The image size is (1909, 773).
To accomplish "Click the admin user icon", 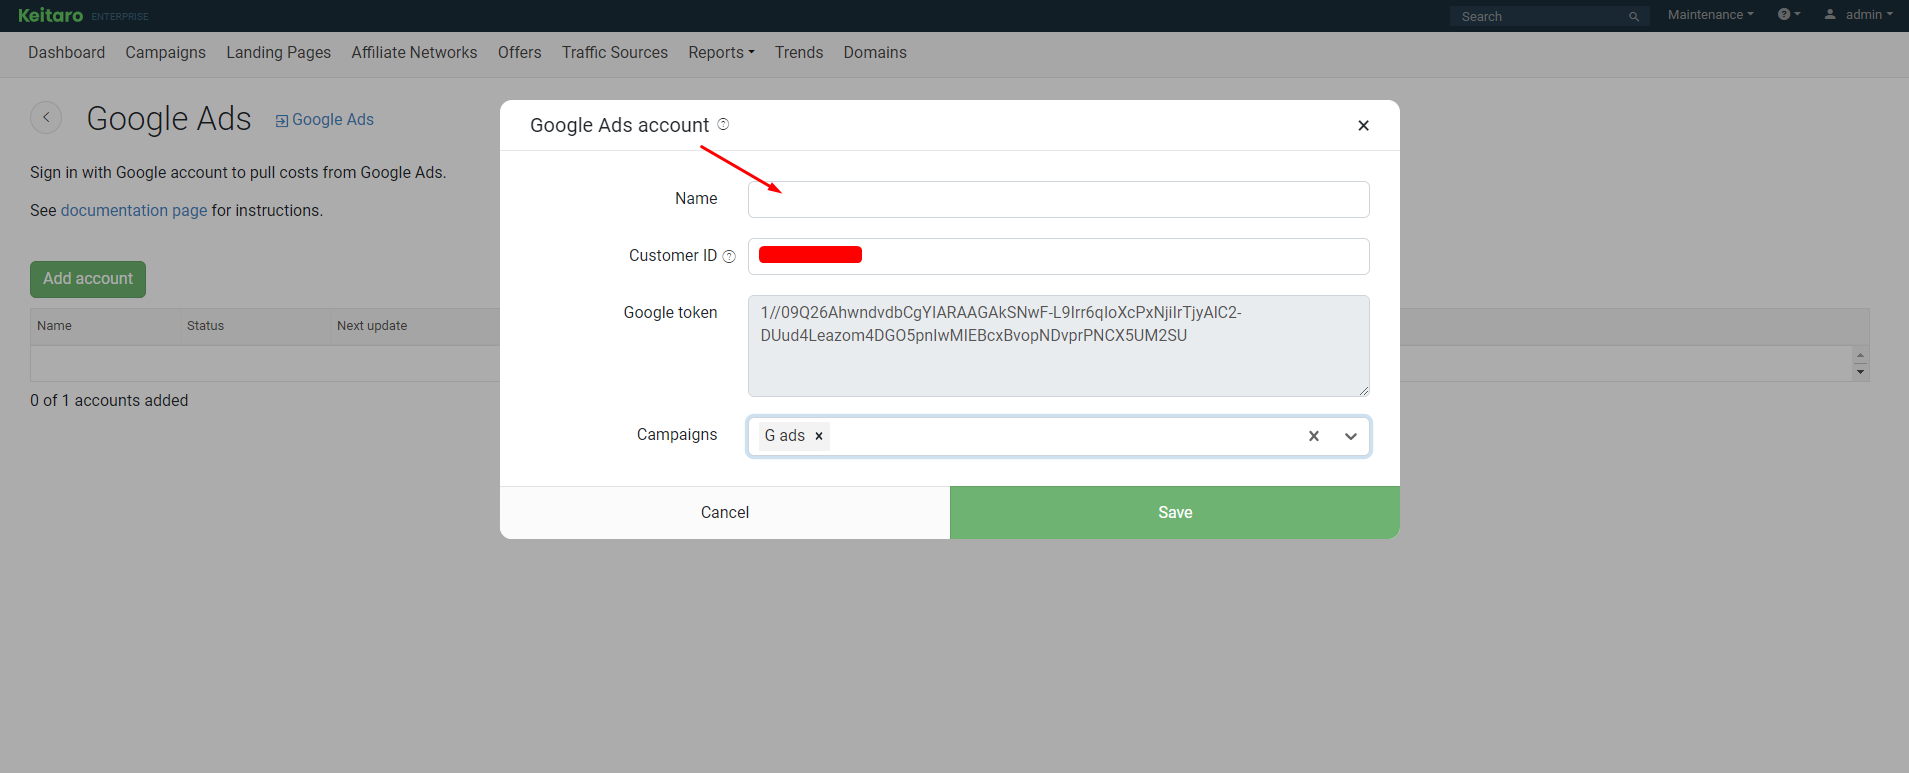I will point(1830,14).
